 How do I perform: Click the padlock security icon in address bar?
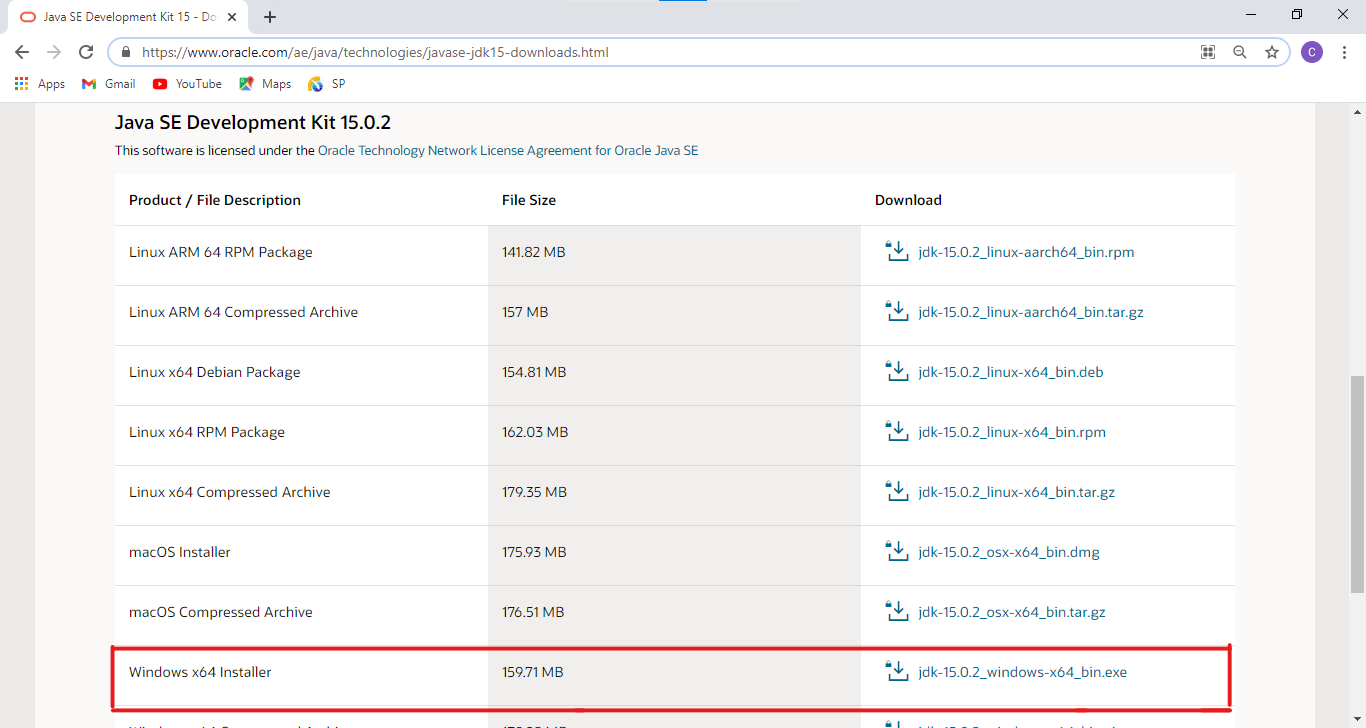point(125,52)
